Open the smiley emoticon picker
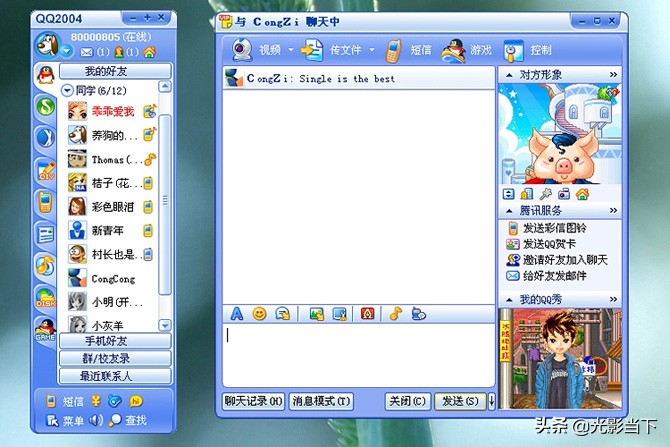The width and height of the screenshot is (670, 447). click(x=259, y=314)
